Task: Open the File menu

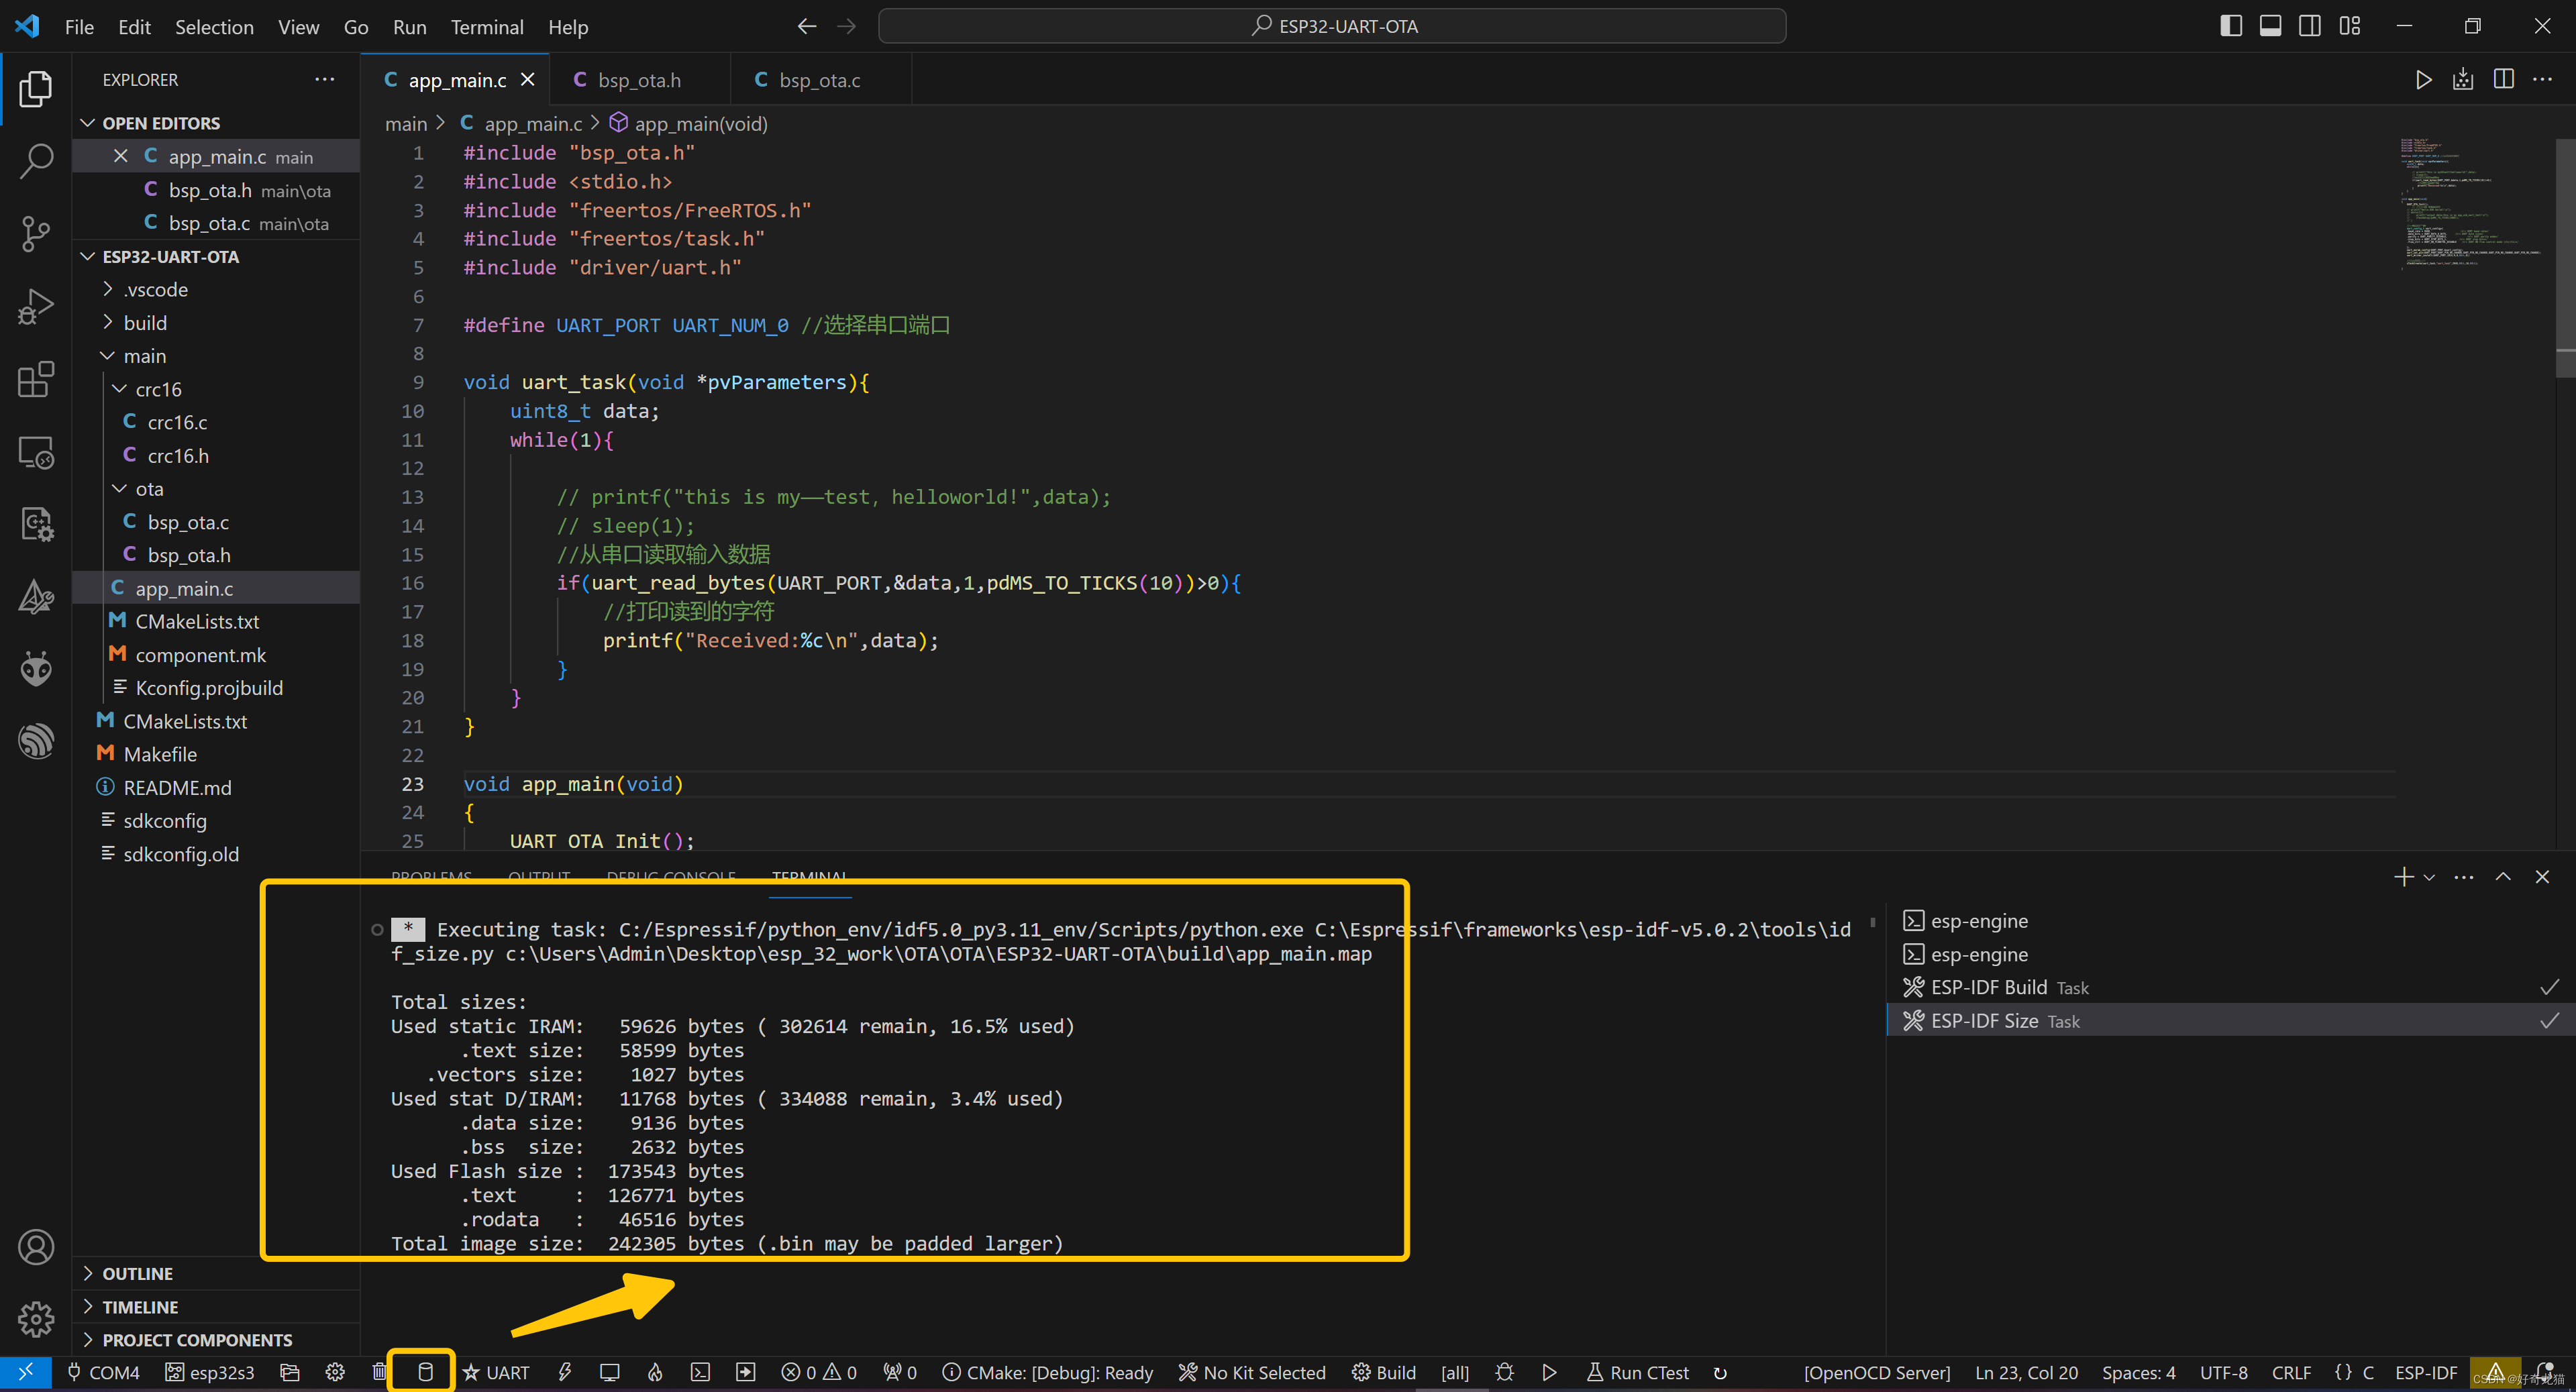Action: tap(79, 27)
